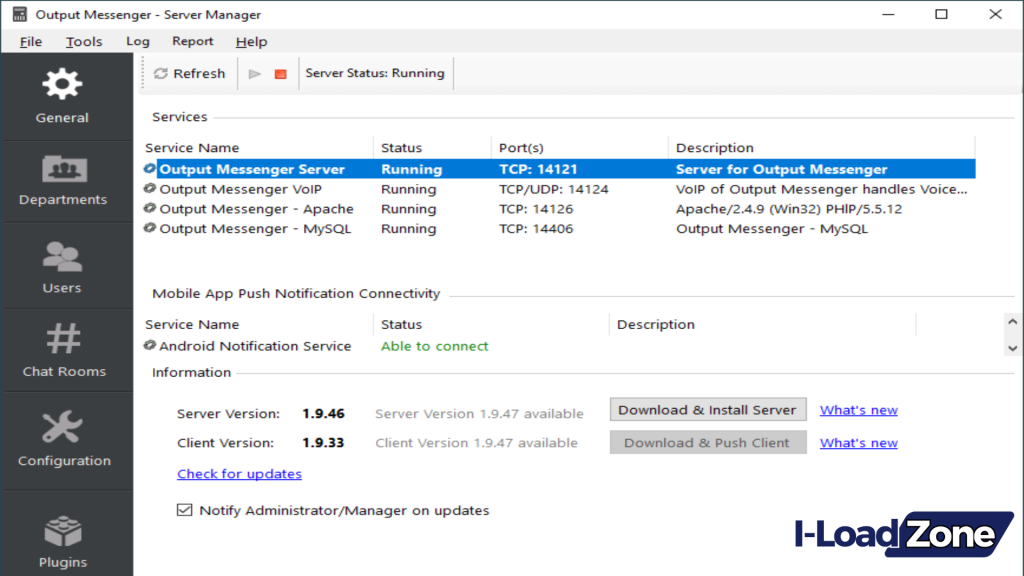The width and height of the screenshot is (1024, 576).
Task: Stop the server with the red square
Action: click(280, 74)
